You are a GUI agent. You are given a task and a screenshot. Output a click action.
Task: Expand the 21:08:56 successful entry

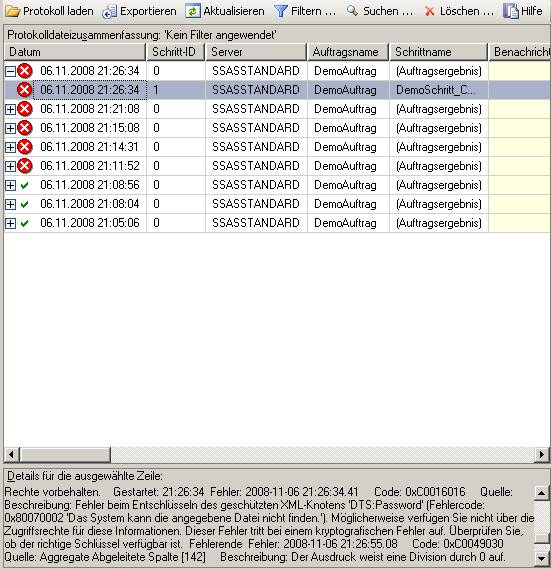(10, 185)
